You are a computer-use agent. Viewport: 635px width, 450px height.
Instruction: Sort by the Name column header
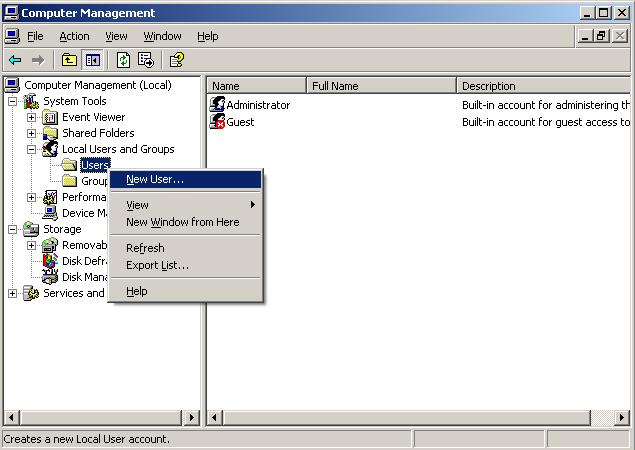257,86
